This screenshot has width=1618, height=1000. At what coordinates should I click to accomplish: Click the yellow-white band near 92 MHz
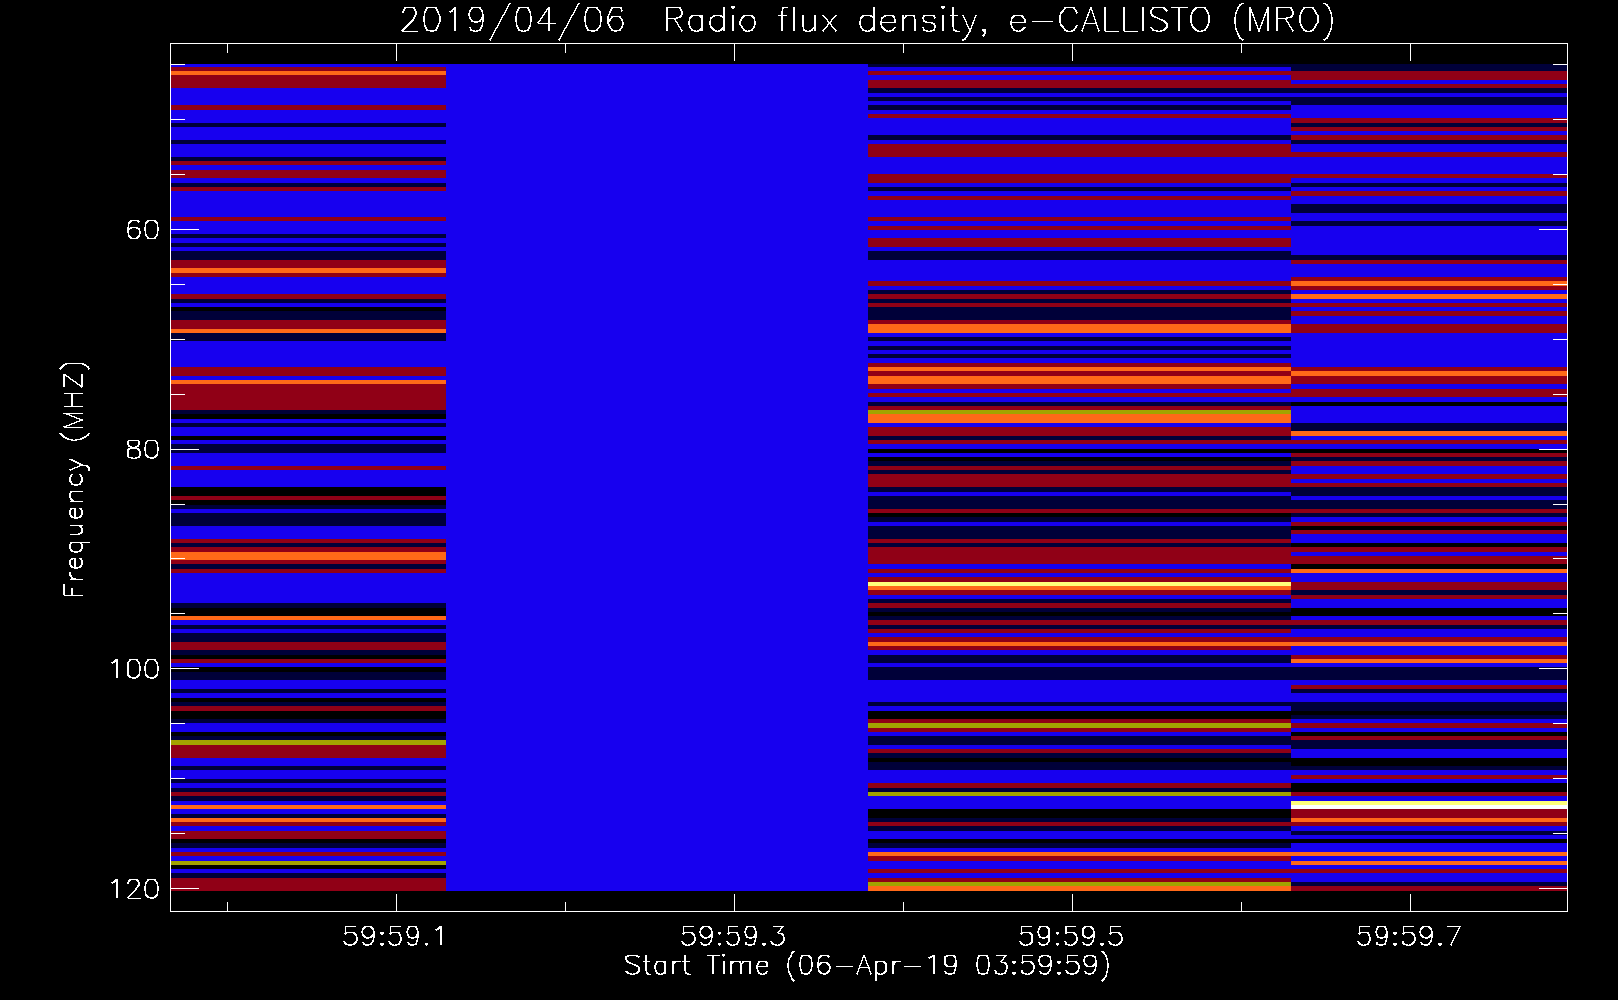1079,585
